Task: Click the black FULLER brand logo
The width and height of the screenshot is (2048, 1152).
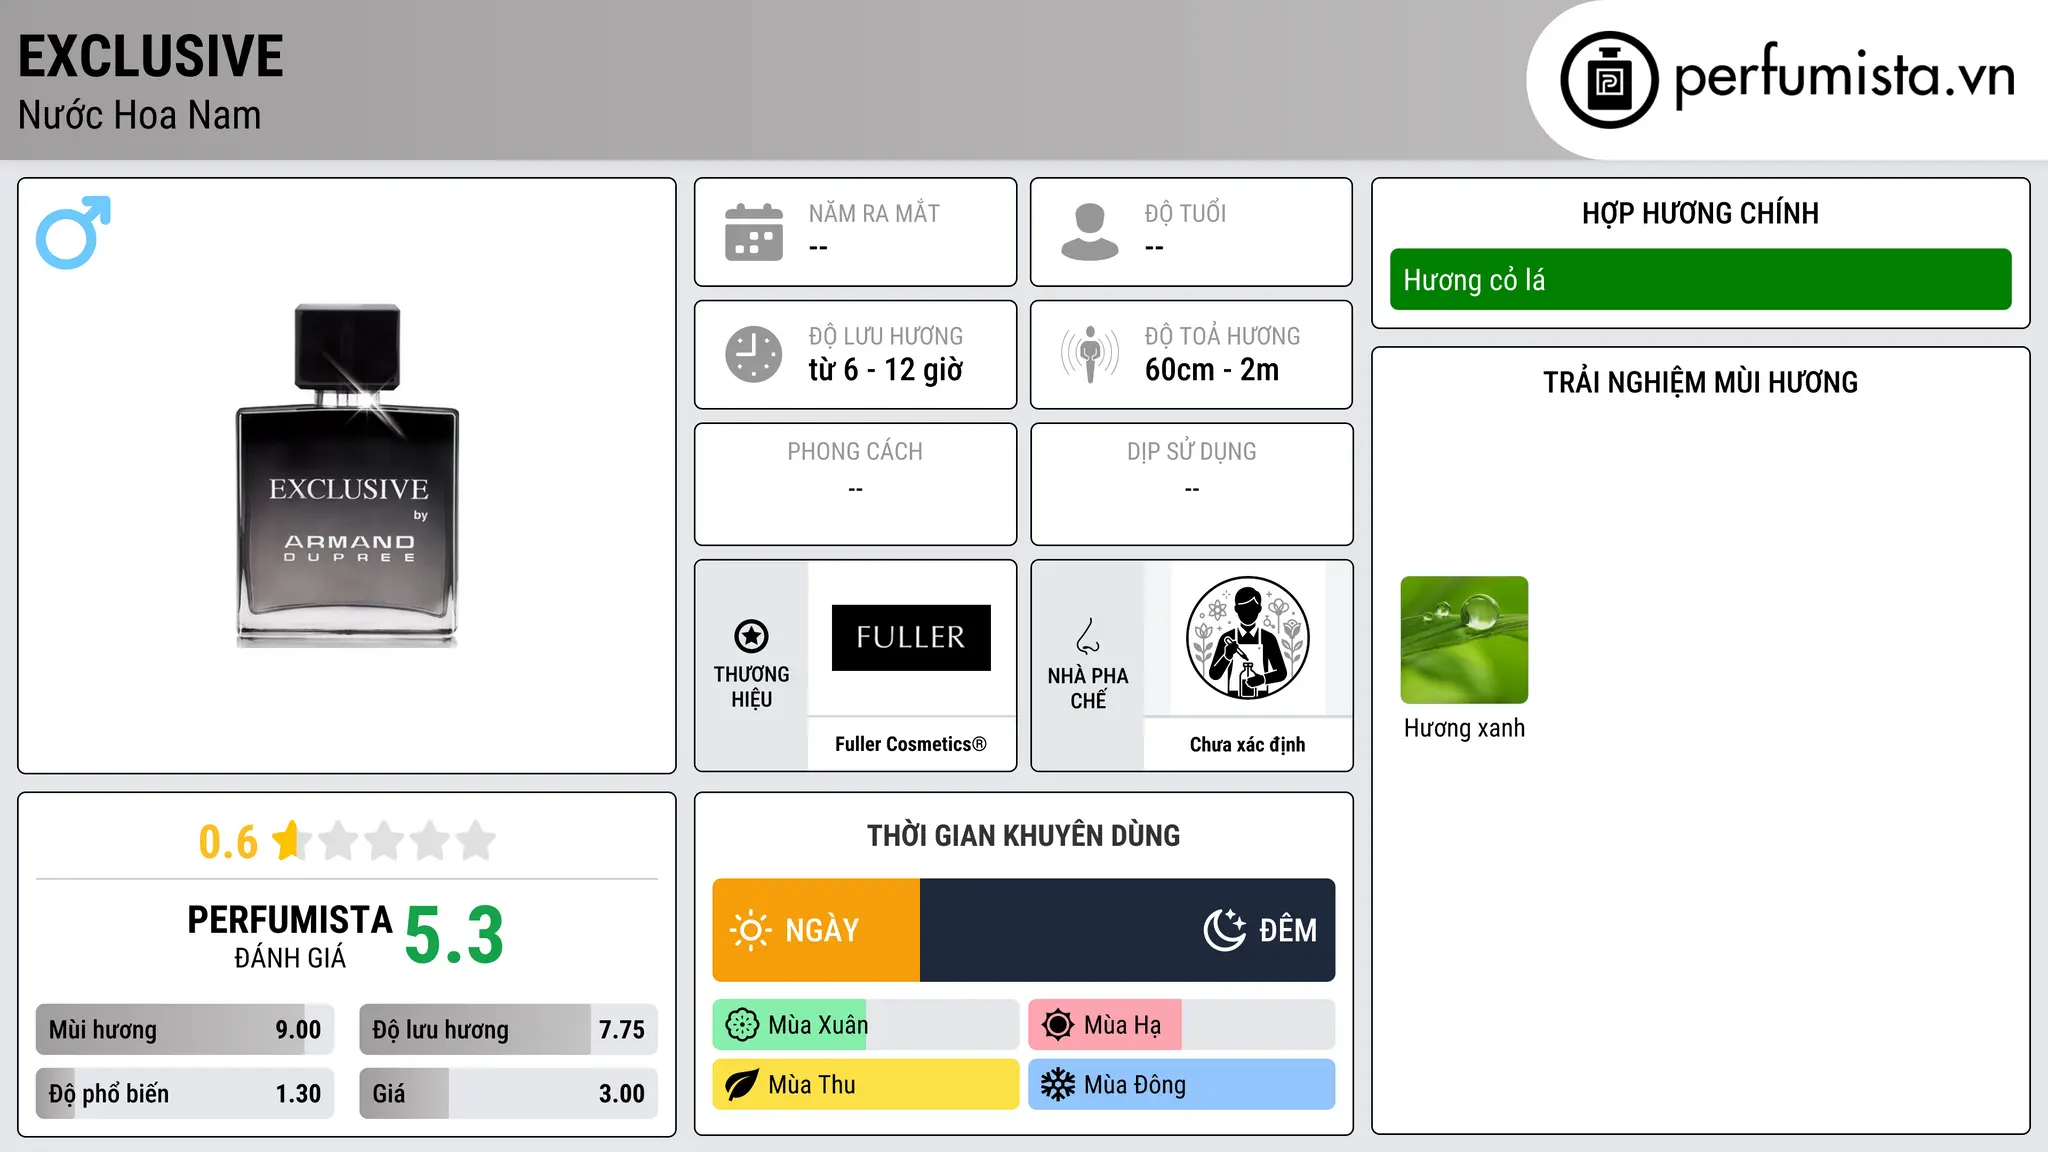Action: click(x=911, y=637)
